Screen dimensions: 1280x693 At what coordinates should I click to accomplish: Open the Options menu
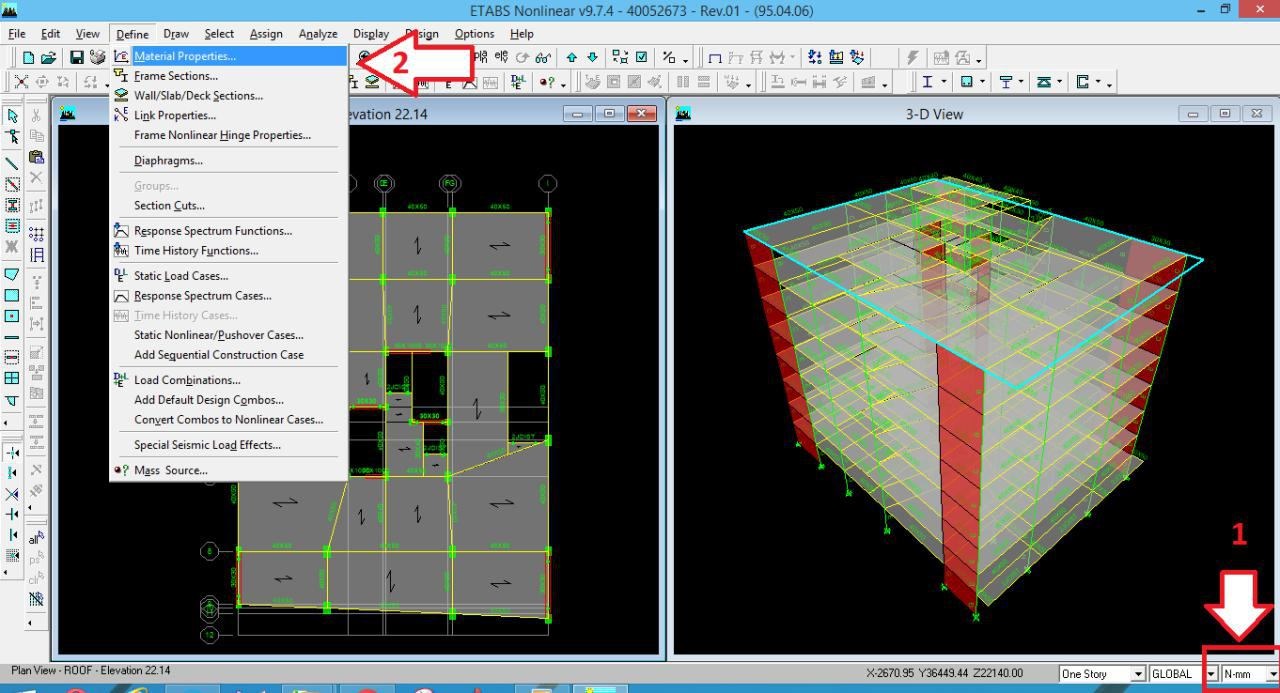[474, 33]
